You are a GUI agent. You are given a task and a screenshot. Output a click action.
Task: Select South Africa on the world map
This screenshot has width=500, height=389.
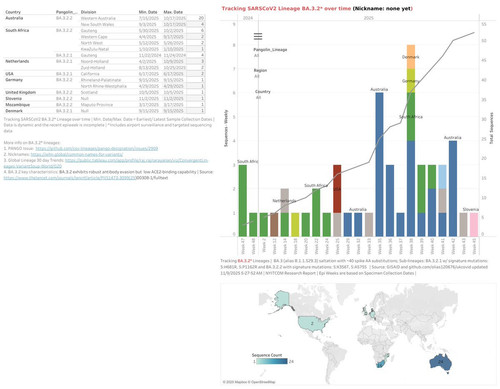tap(381, 363)
